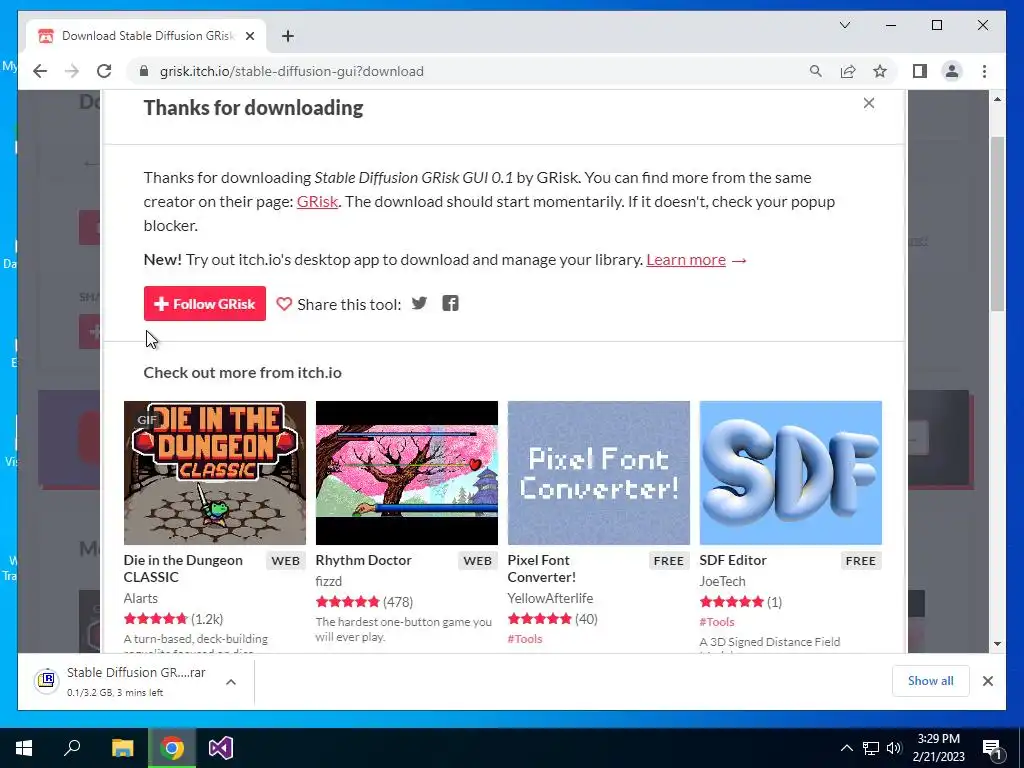Click the padlock site info icon
Viewport: 1024px width, 768px height.
(x=144, y=71)
